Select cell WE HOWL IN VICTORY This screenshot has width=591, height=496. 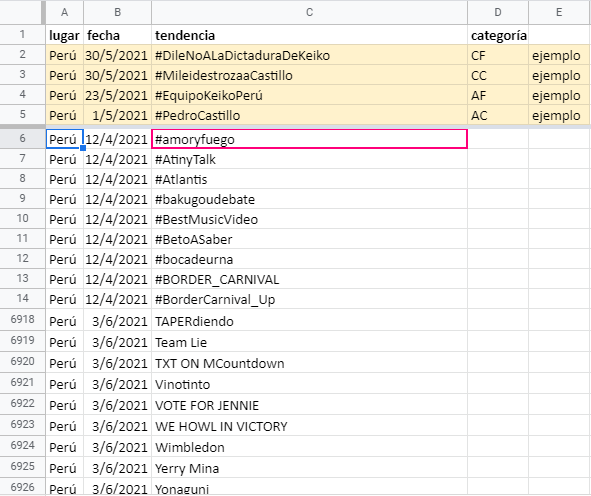tap(309, 426)
